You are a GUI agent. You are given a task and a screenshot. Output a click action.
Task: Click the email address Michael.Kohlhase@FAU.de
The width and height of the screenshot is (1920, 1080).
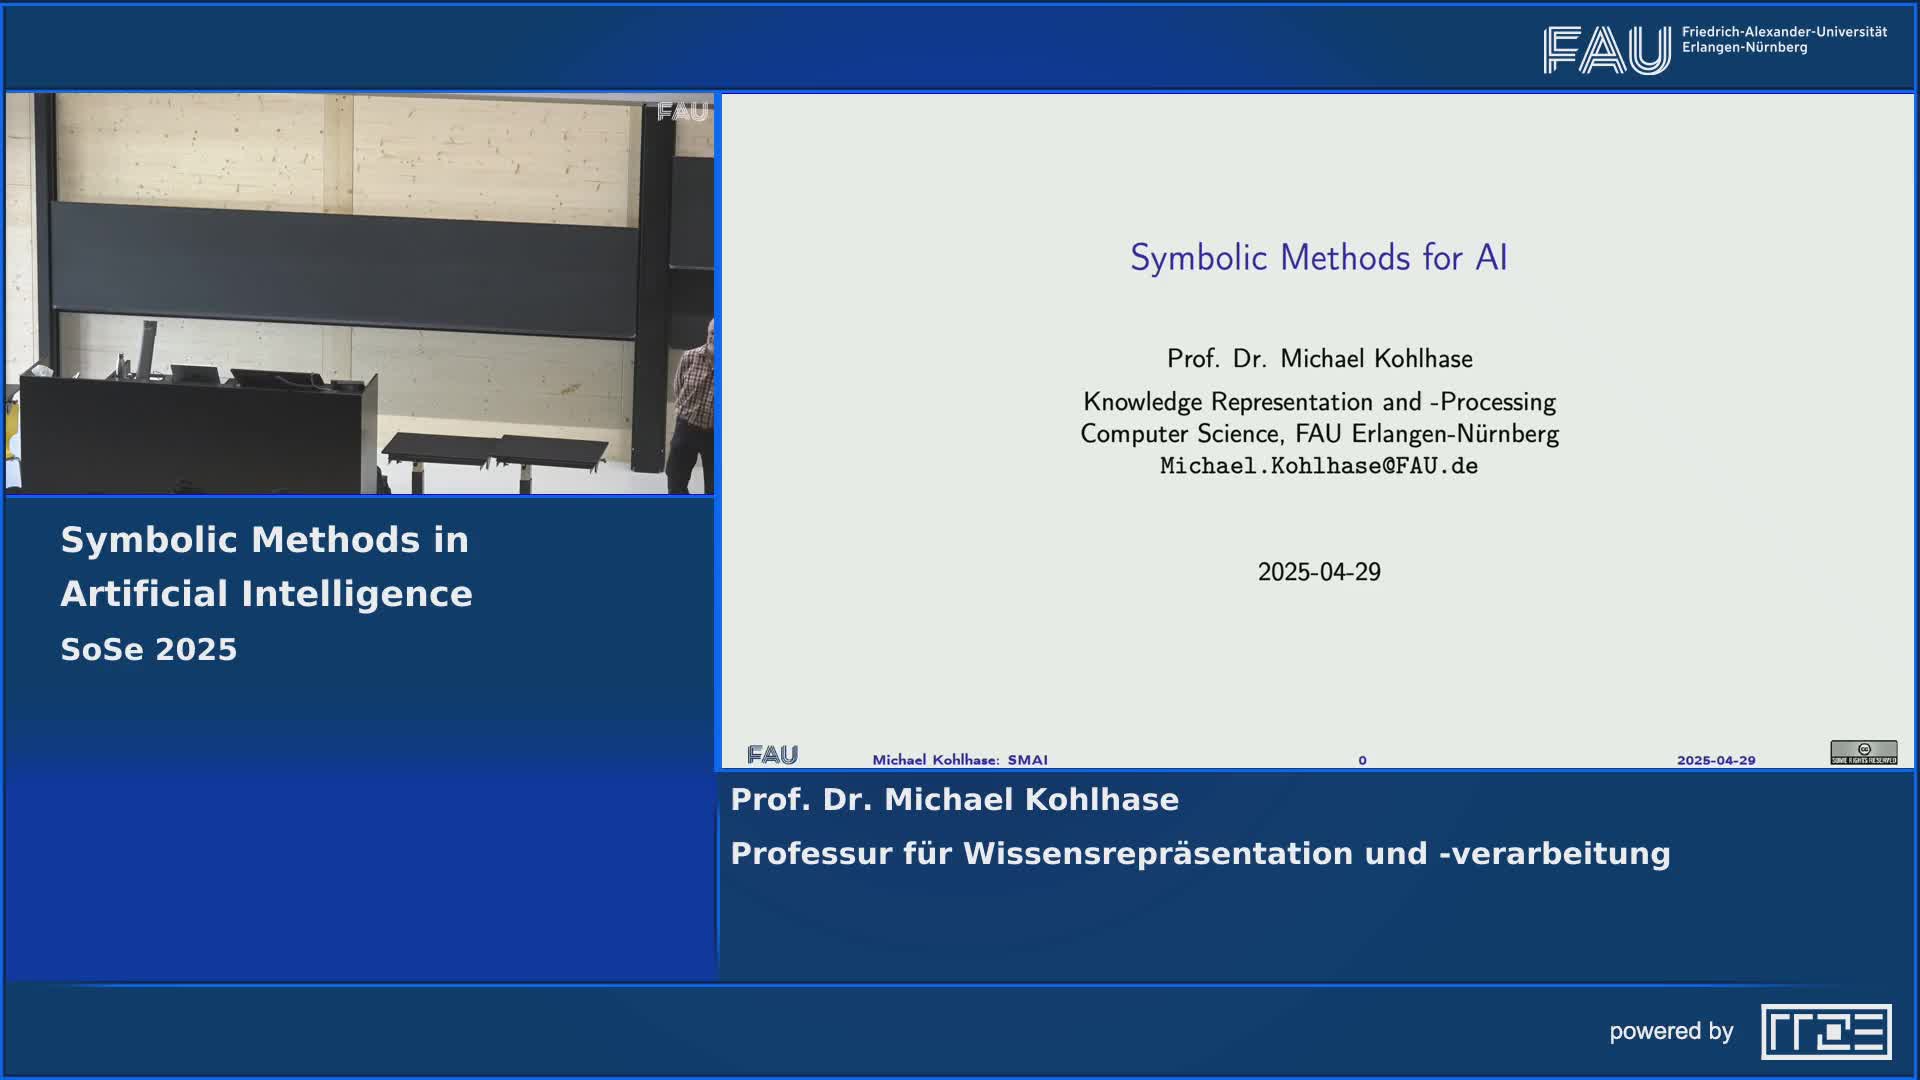pyautogui.click(x=1318, y=466)
